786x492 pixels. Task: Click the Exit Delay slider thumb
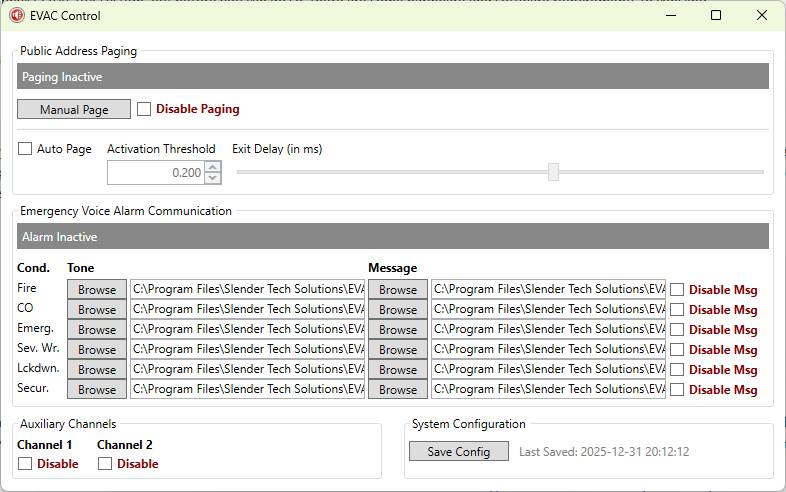point(553,172)
